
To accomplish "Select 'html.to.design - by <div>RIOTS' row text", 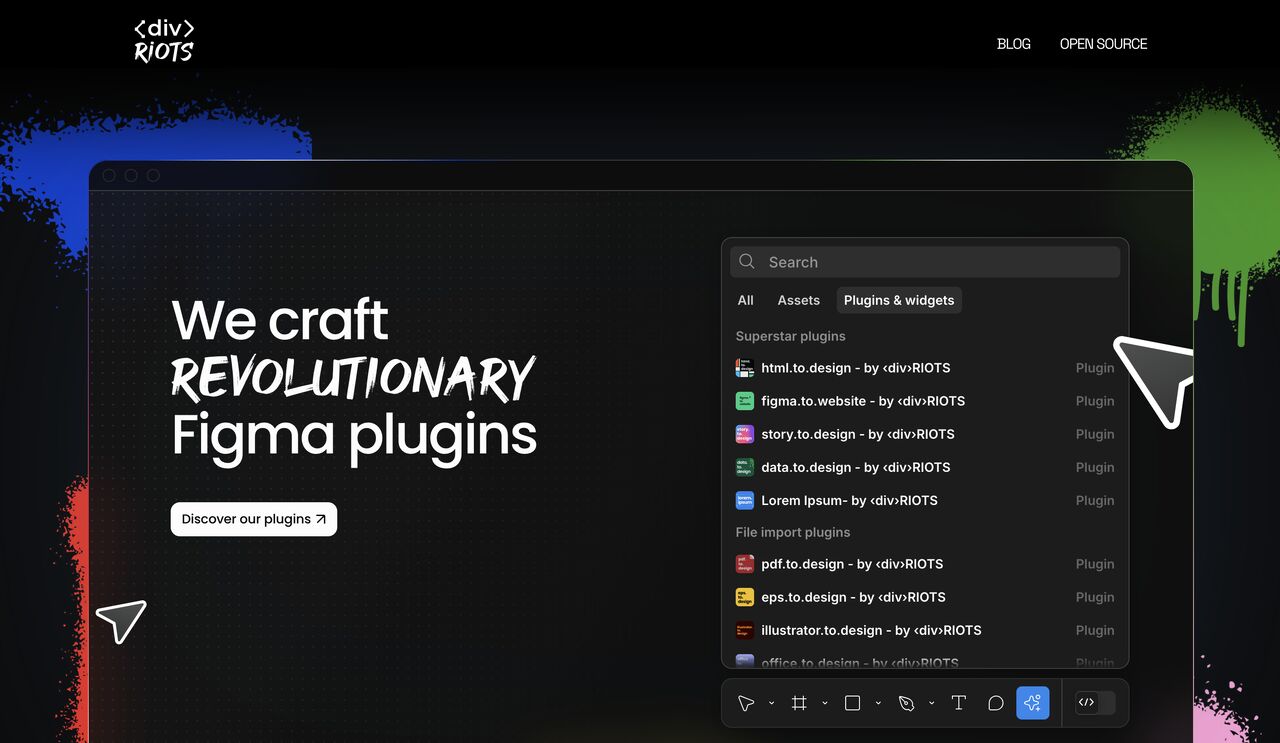I will (856, 368).
